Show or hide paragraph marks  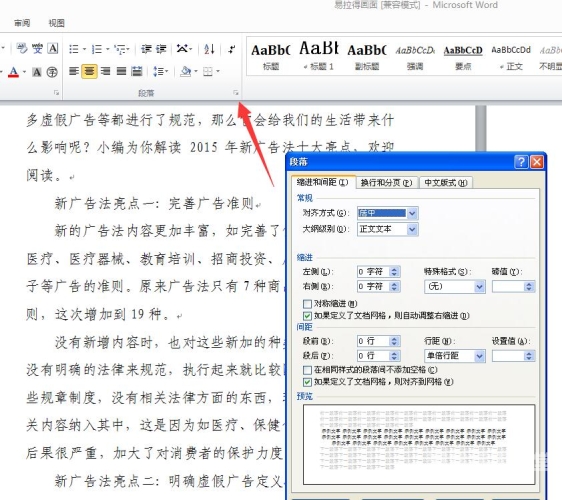[x=232, y=49]
